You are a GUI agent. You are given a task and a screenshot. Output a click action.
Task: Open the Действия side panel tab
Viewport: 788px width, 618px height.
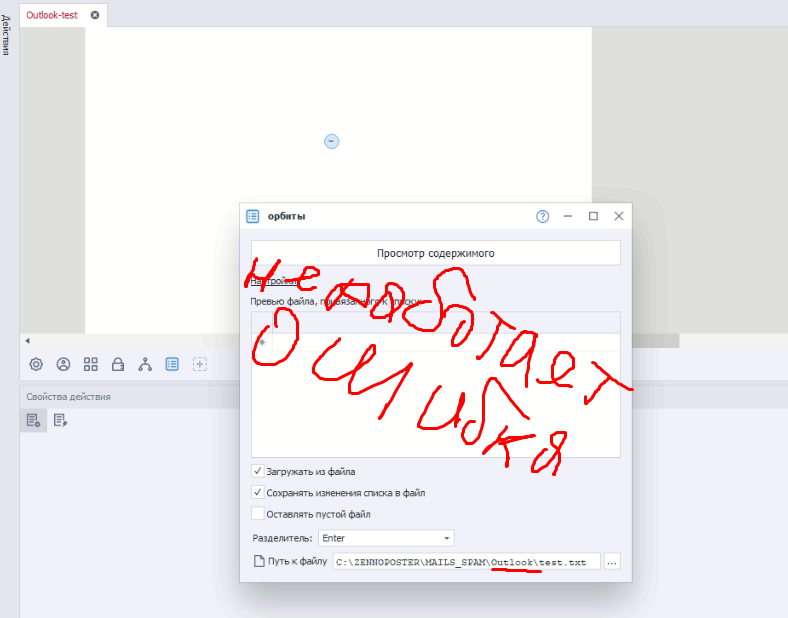coord(6,35)
